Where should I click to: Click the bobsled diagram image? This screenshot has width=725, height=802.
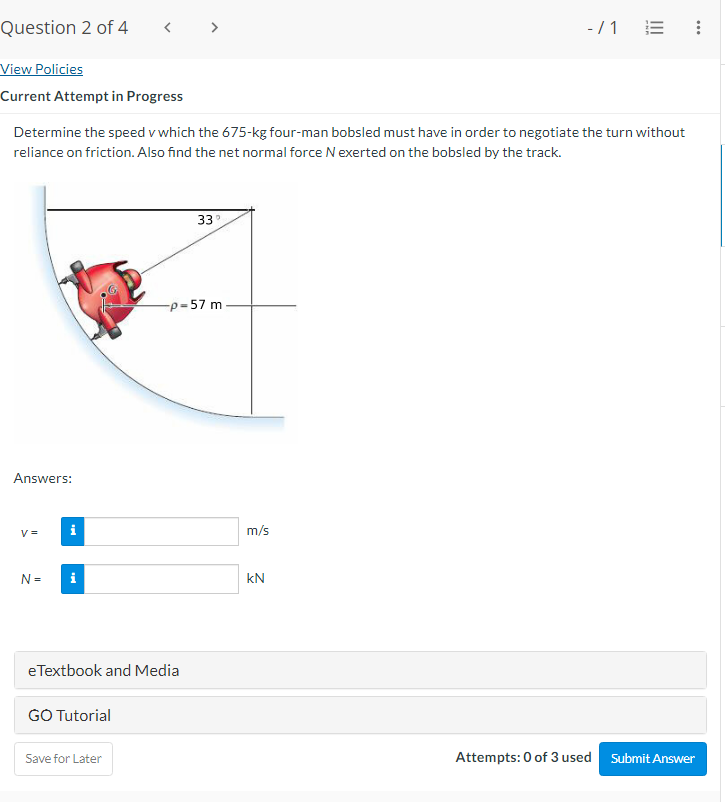pyautogui.click(x=156, y=313)
